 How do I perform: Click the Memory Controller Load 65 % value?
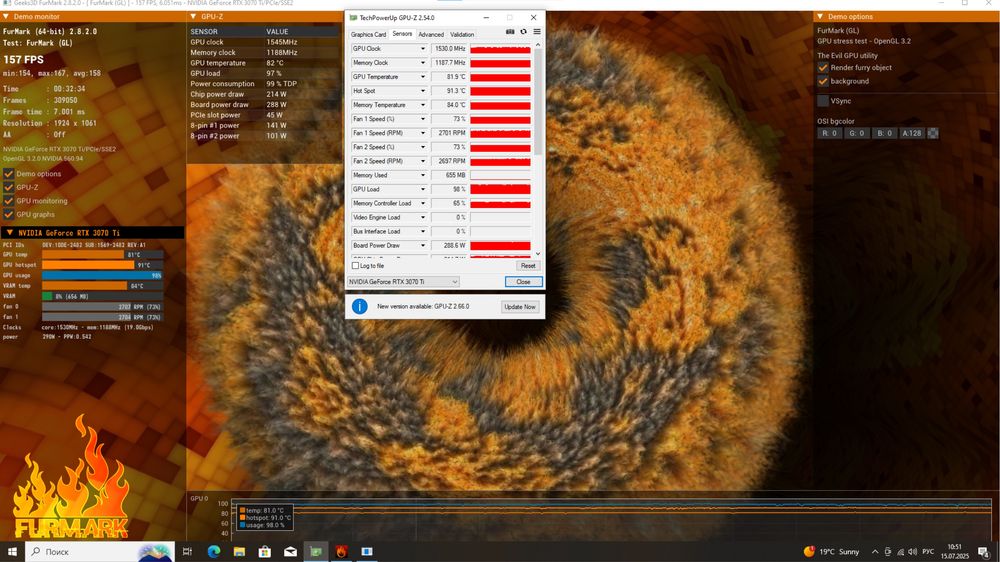449,203
